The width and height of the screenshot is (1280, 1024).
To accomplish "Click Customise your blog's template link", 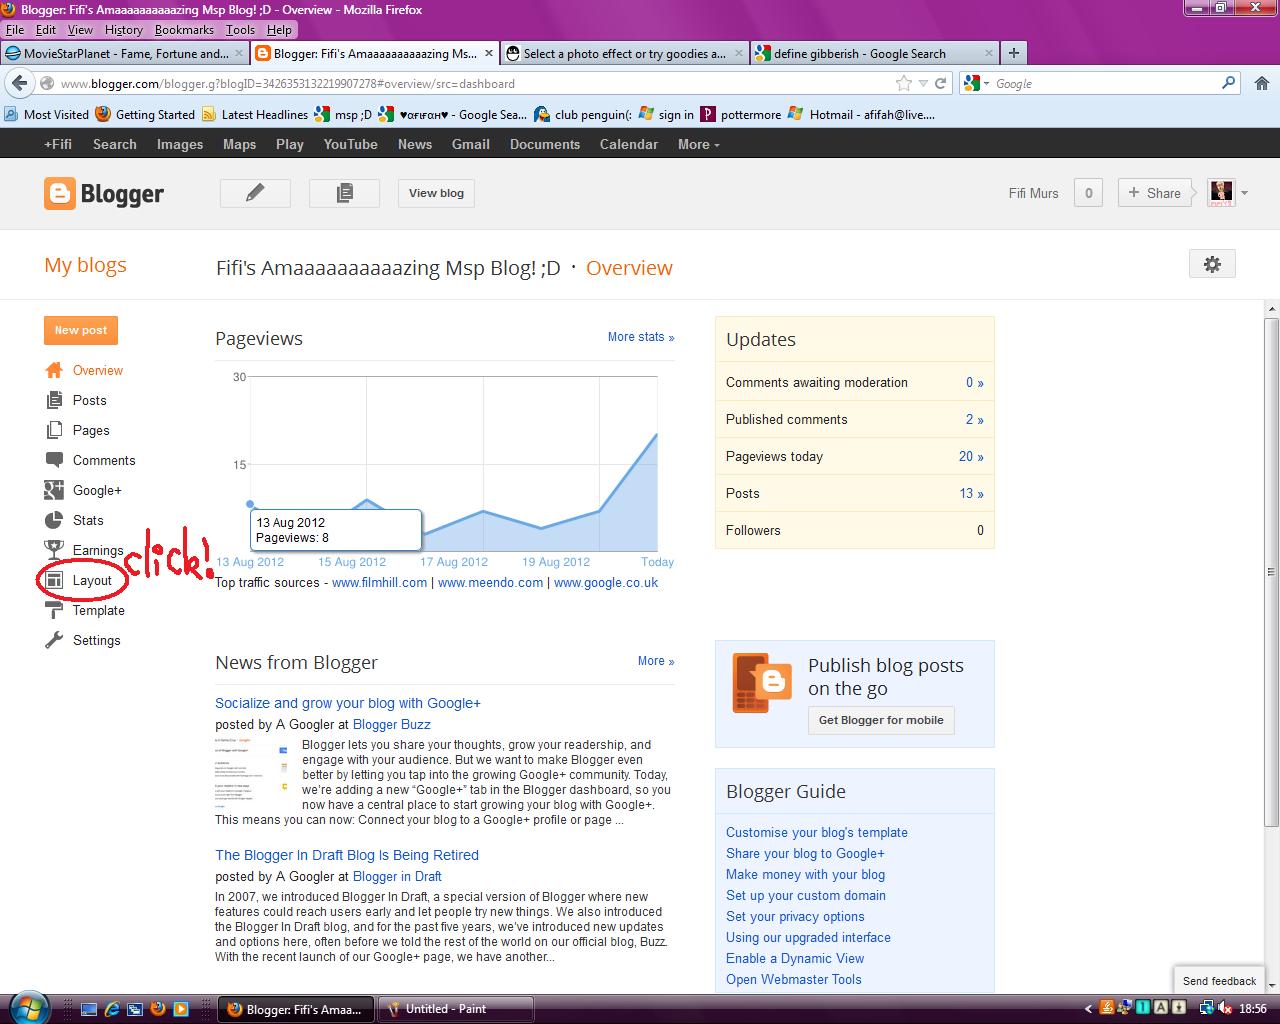I will pyautogui.click(x=817, y=832).
